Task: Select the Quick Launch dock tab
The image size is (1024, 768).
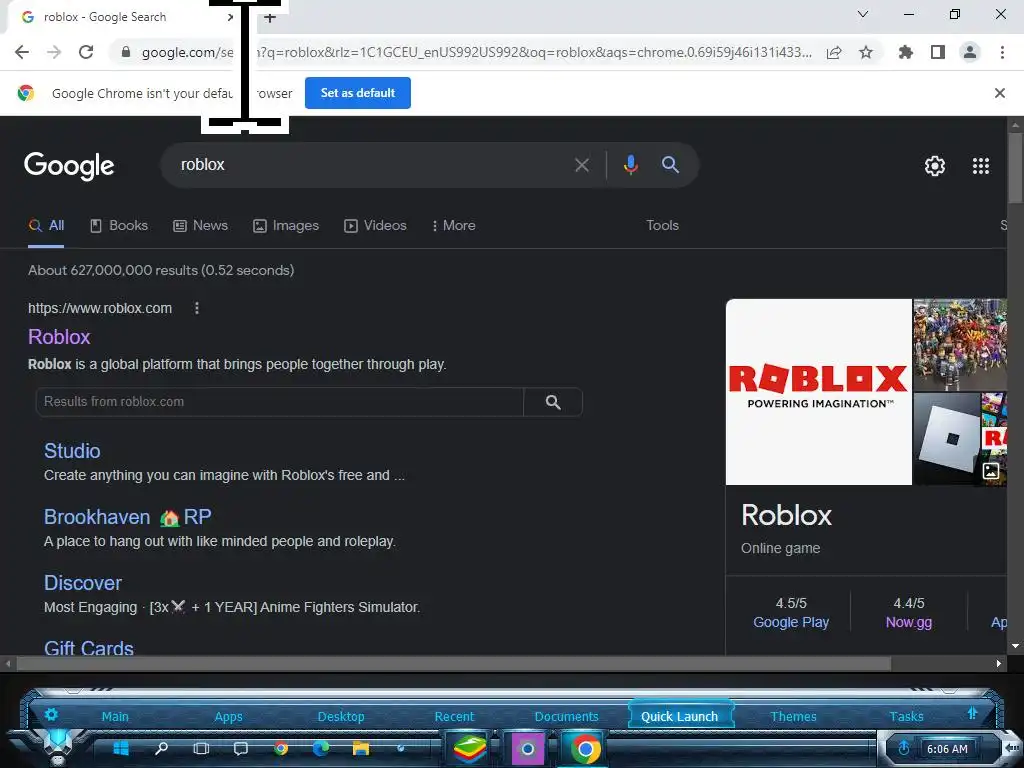Action: click(679, 716)
